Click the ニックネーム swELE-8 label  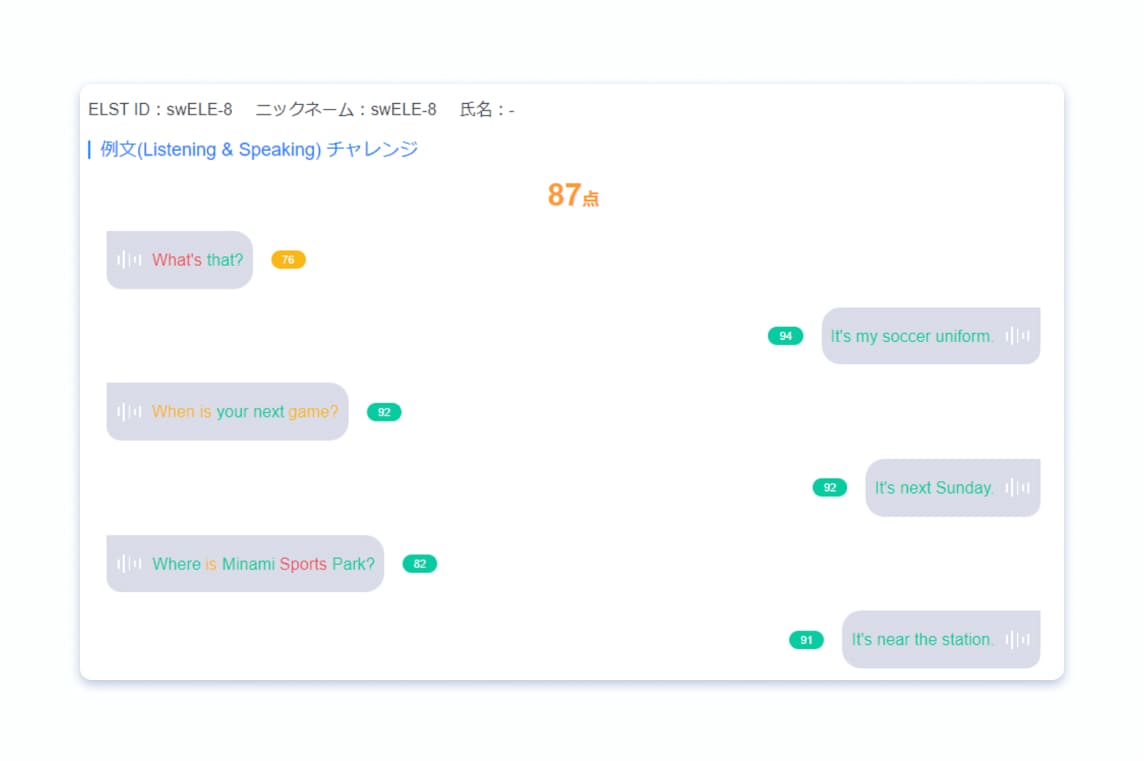click(346, 110)
